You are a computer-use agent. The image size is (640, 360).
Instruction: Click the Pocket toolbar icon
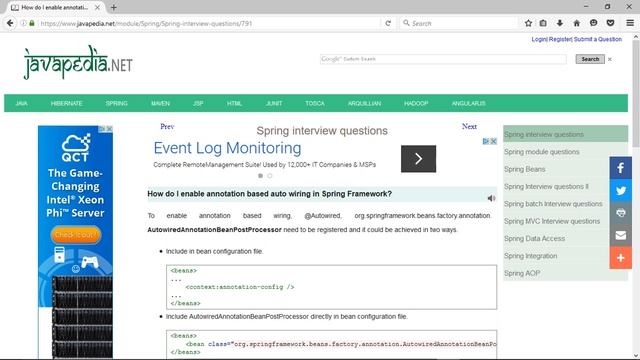point(611,23)
